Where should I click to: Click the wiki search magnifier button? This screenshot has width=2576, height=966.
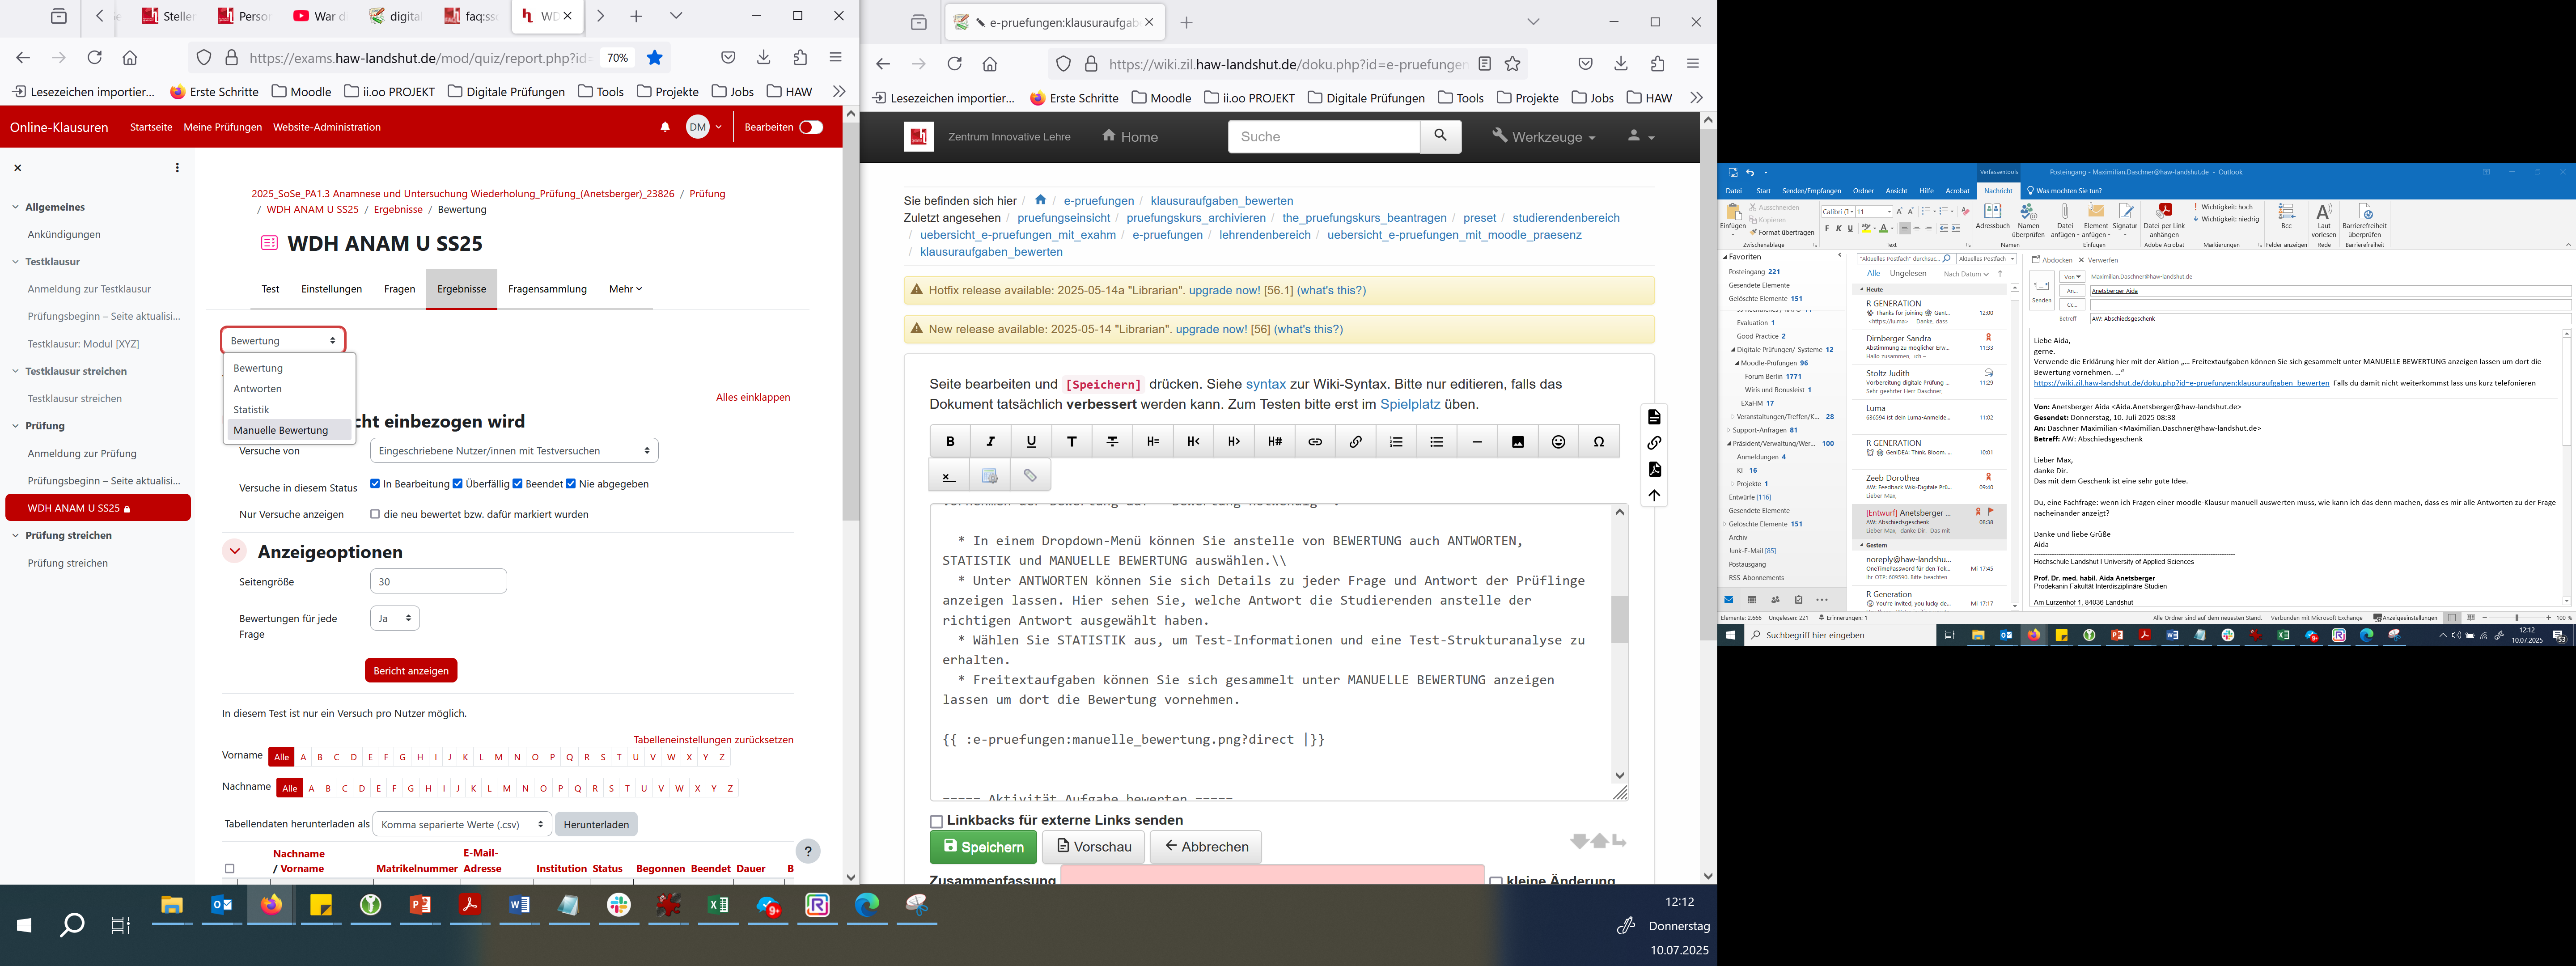[x=1440, y=136]
